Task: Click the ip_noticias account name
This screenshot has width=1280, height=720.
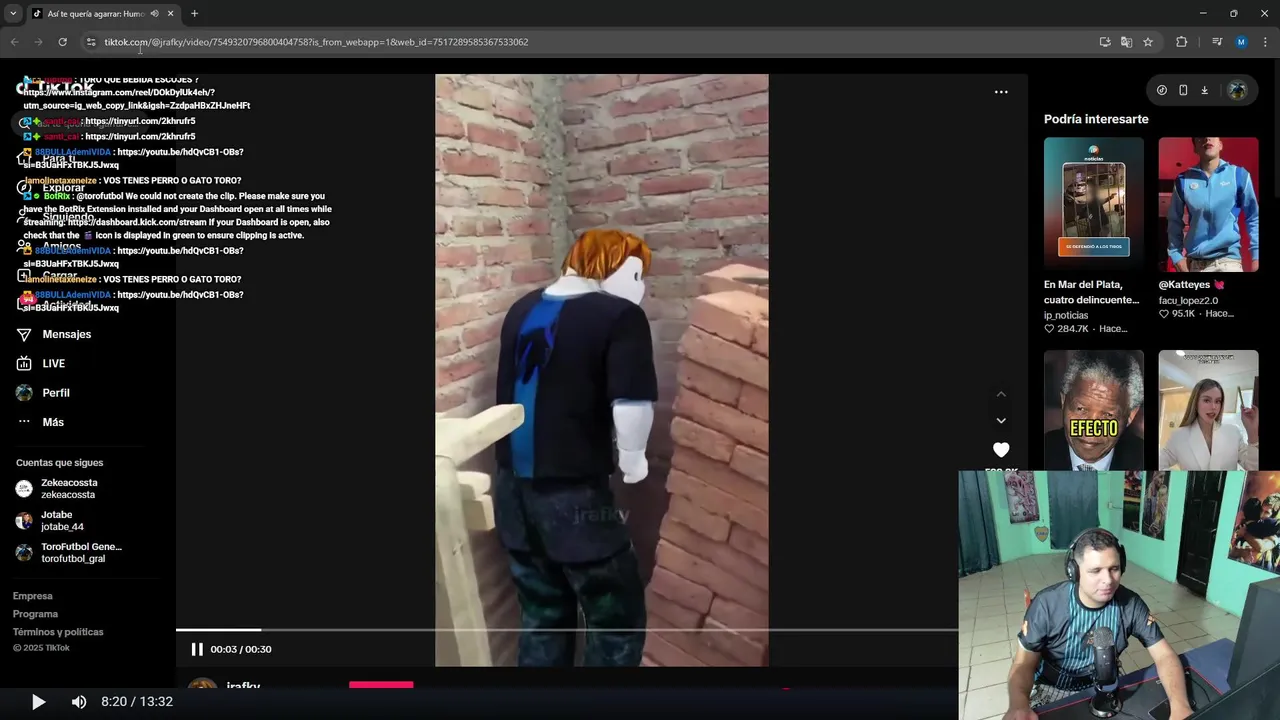Action: 1066,315
